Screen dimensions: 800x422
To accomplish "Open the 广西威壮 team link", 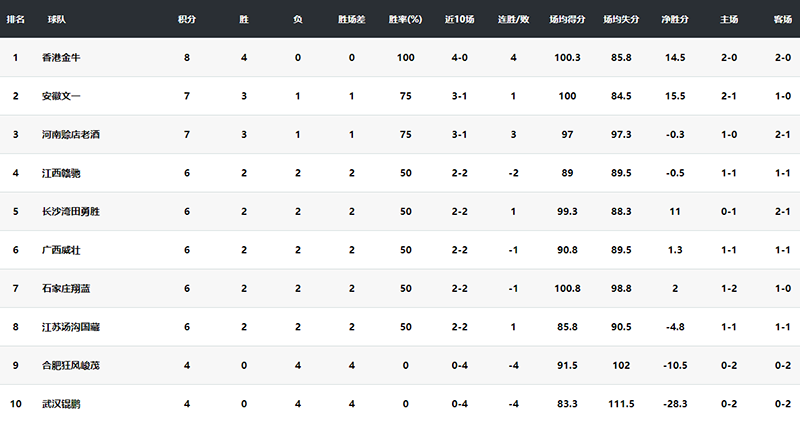I will pyautogui.click(x=61, y=250).
